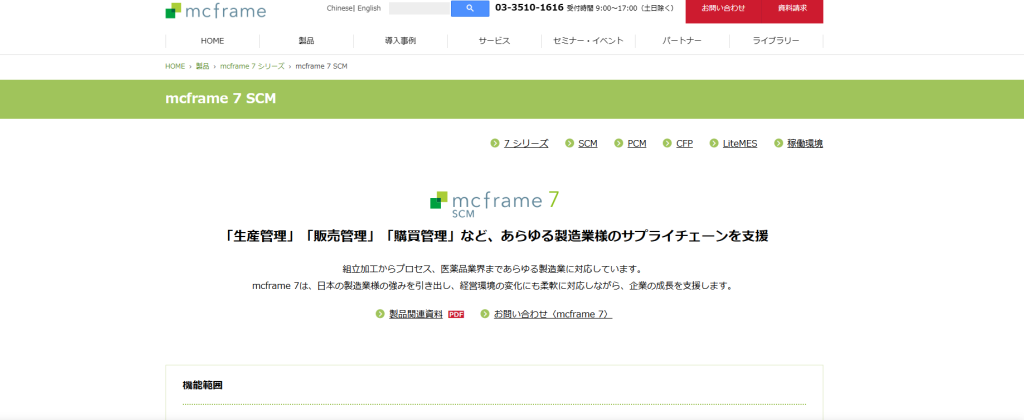
Task: Click the 7 シリーズ anchor link
Action: pyautogui.click(x=526, y=144)
